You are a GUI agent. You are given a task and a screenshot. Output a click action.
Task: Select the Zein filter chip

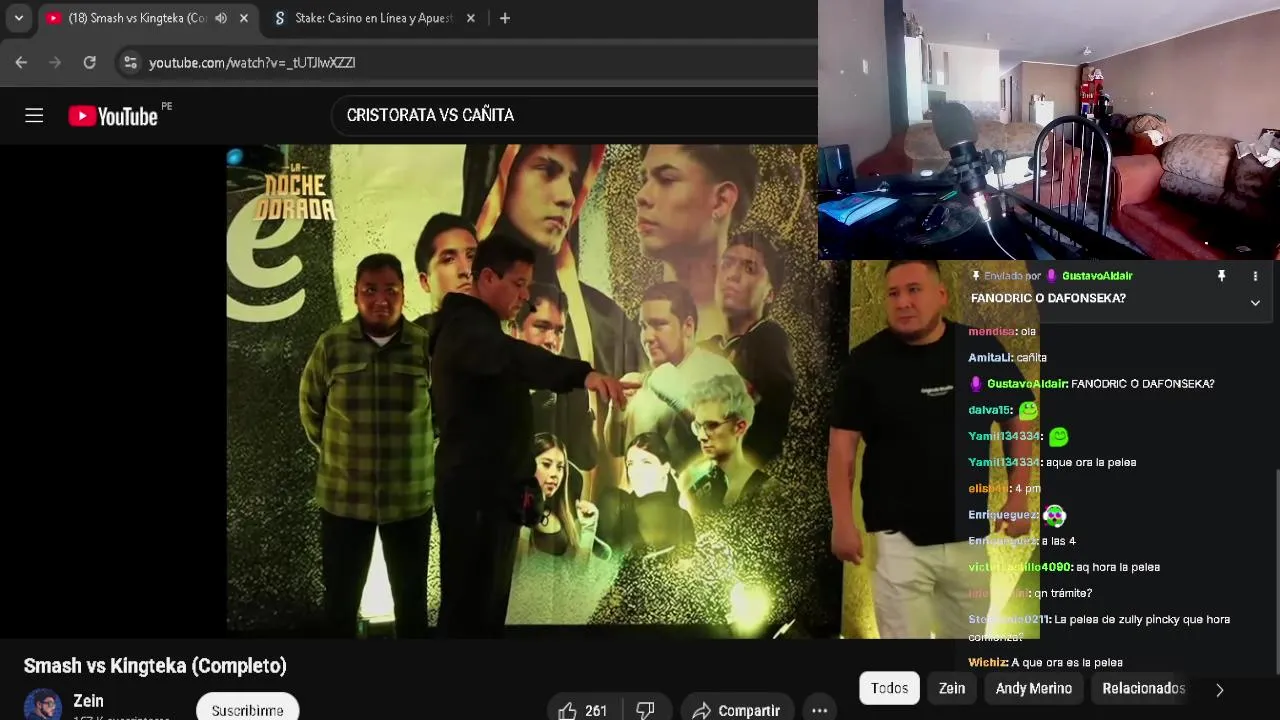coord(952,688)
